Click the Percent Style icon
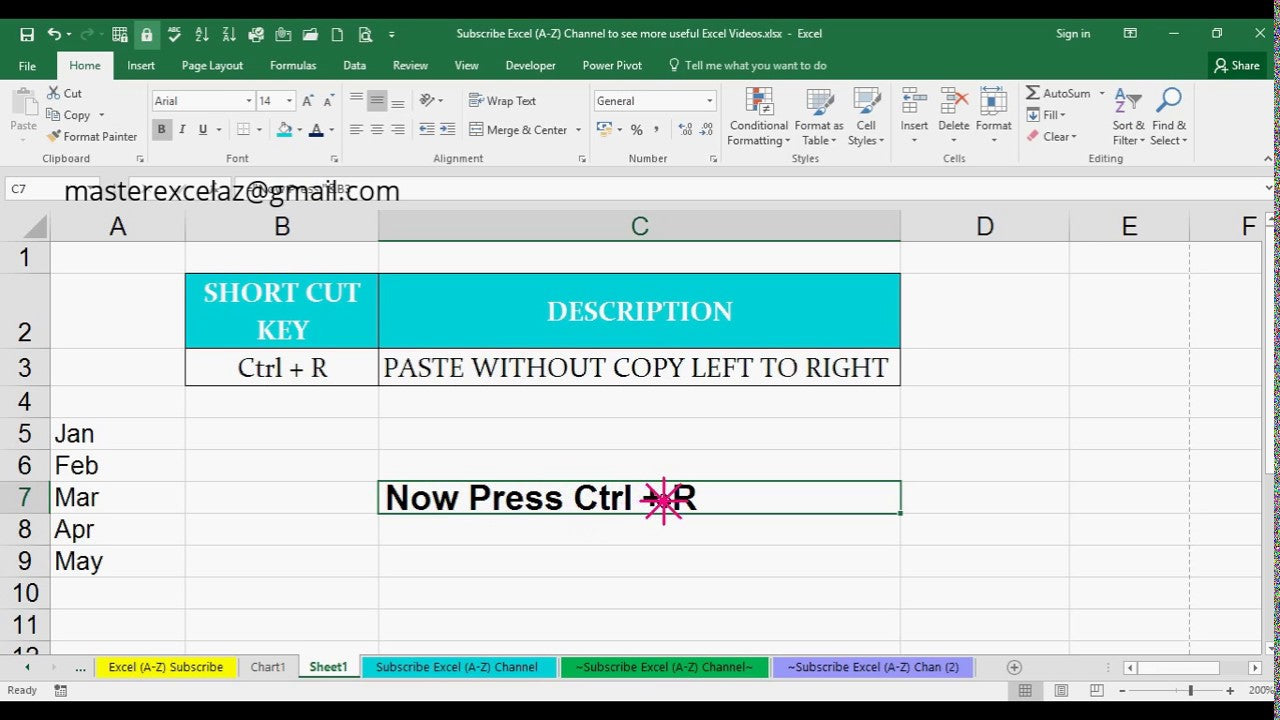This screenshot has height=720, width=1280. (x=636, y=129)
